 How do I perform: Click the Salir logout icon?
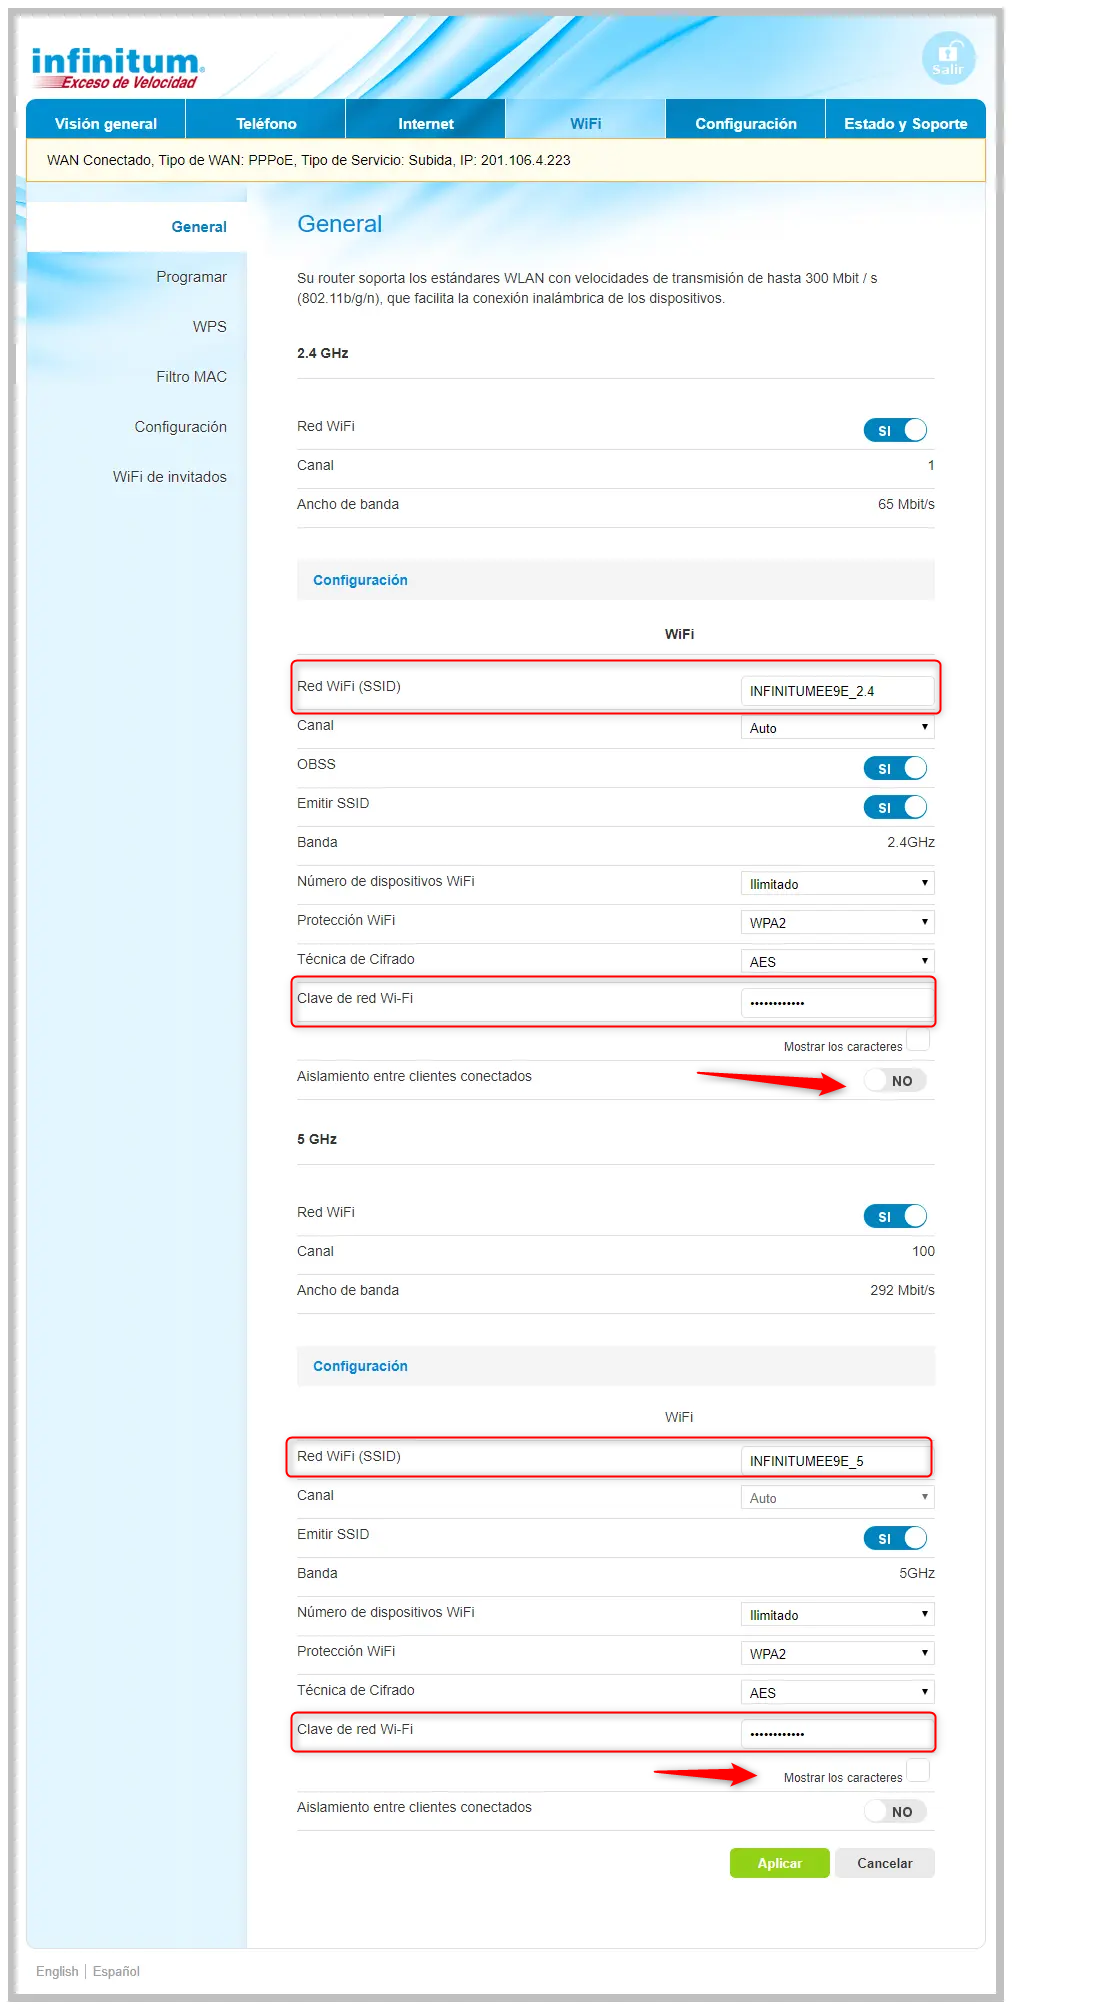947,58
